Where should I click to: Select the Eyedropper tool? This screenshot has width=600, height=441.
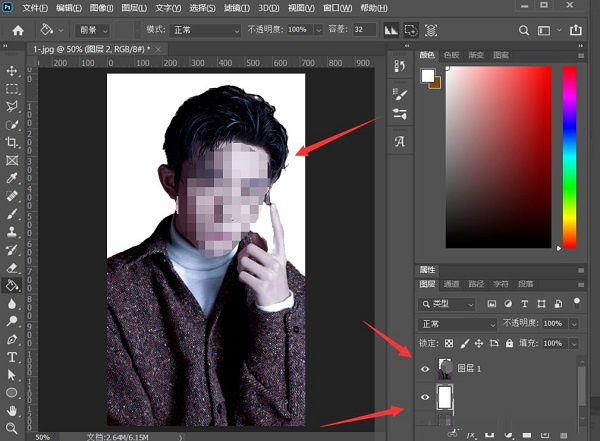[11, 178]
